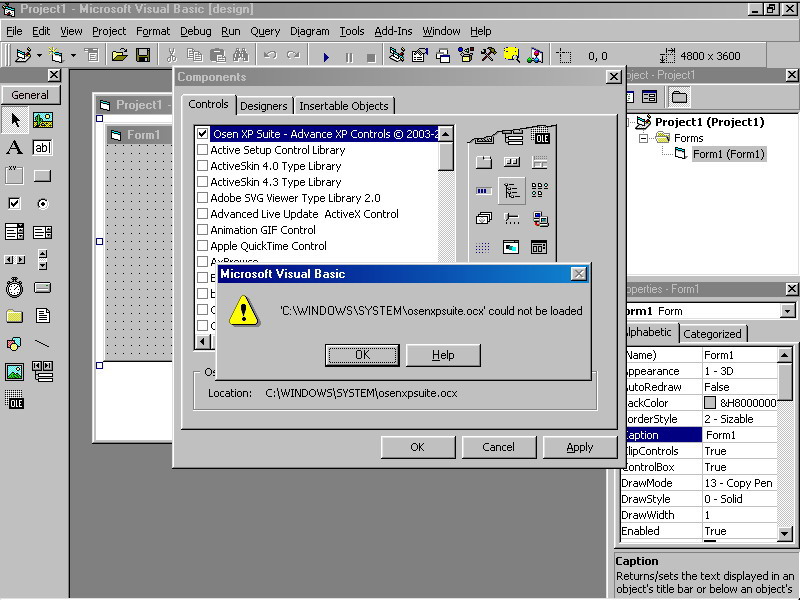This screenshot has height=600, width=800.
Task: Check Active Setup Control Library box
Action: point(203,150)
